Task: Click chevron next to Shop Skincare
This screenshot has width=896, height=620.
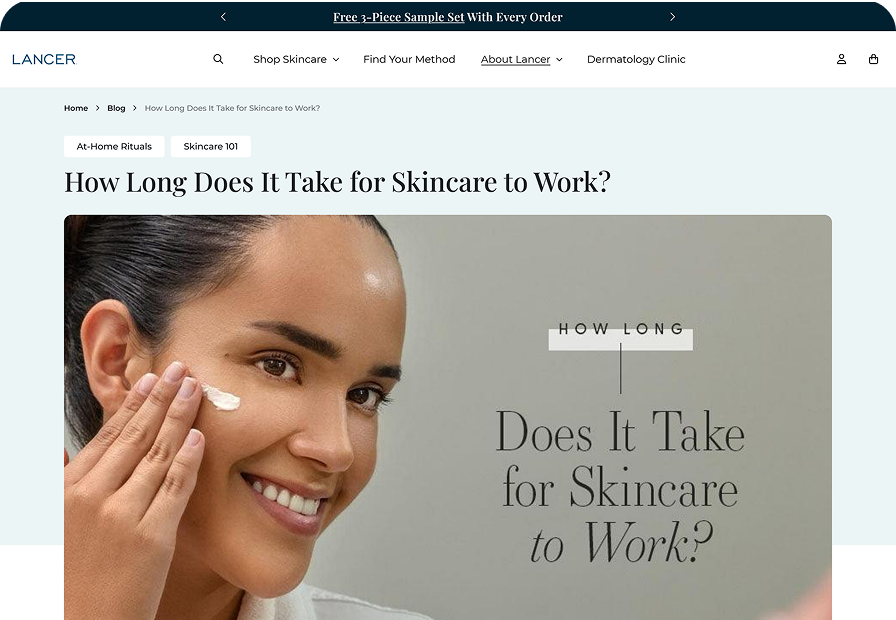Action: pos(336,59)
